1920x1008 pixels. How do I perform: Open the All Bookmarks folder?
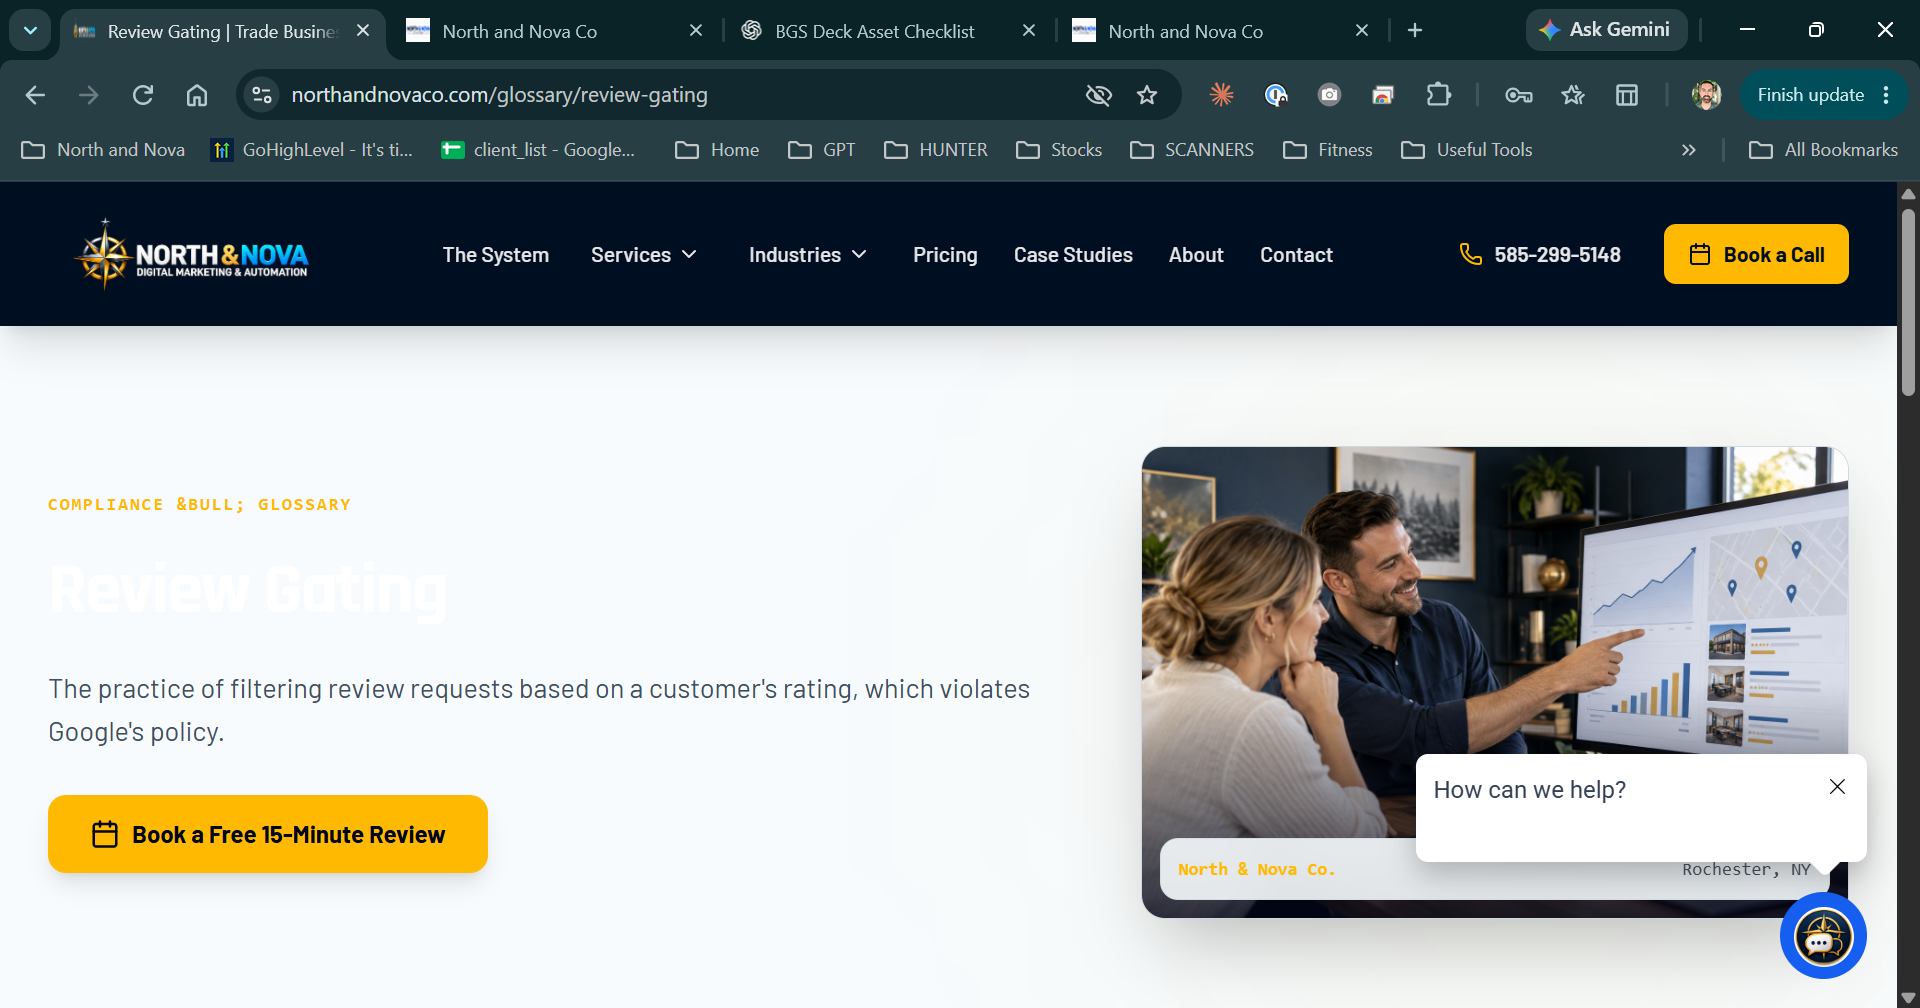tap(1823, 150)
